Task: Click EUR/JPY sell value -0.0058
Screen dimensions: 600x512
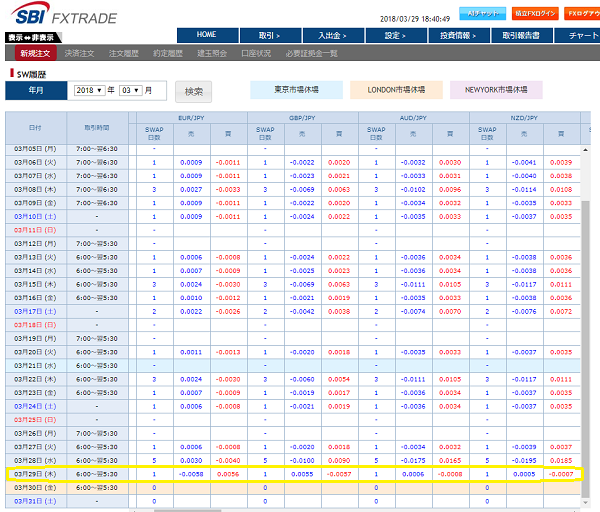Action: pyautogui.click(x=191, y=474)
